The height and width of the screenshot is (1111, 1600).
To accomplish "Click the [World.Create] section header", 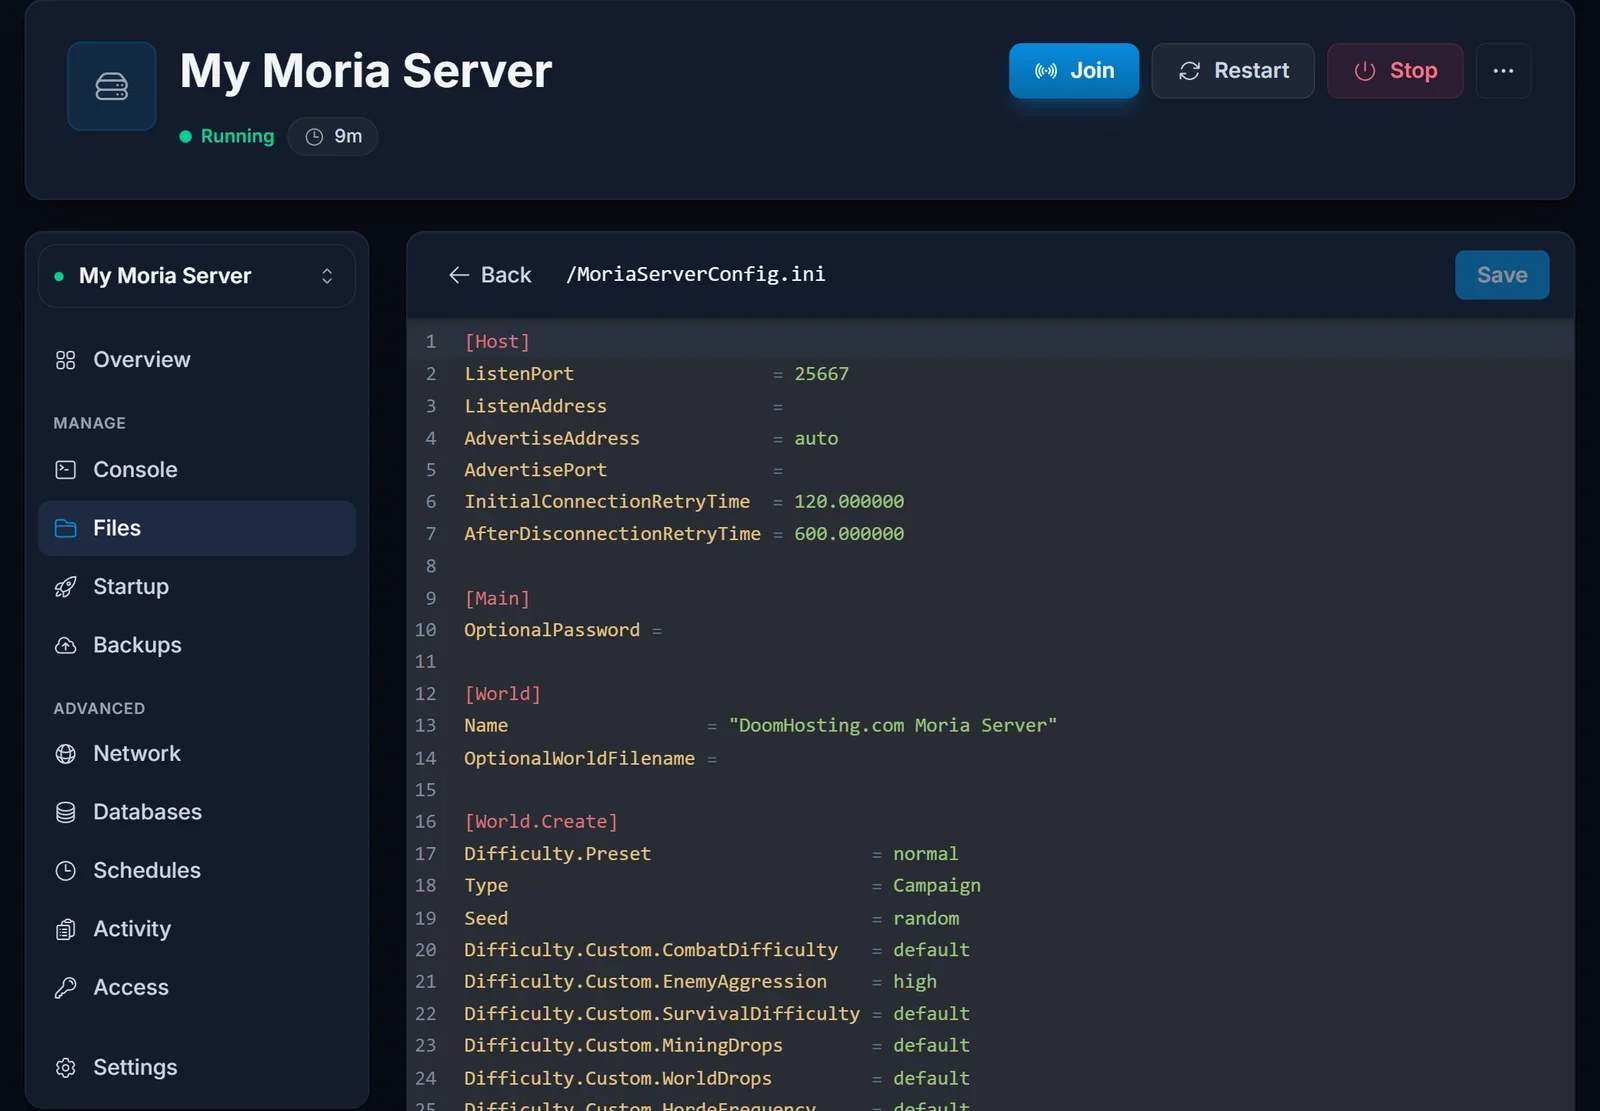I will (541, 822).
